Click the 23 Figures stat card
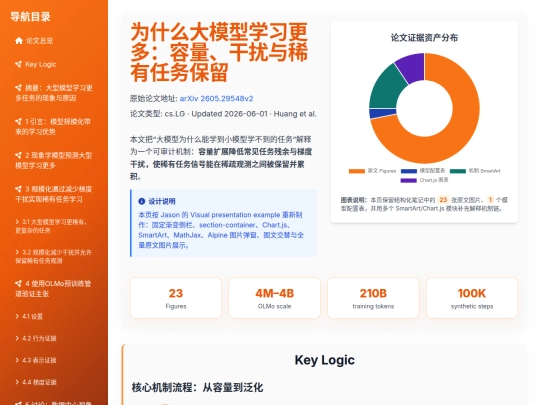 pyautogui.click(x=176, y=298)
